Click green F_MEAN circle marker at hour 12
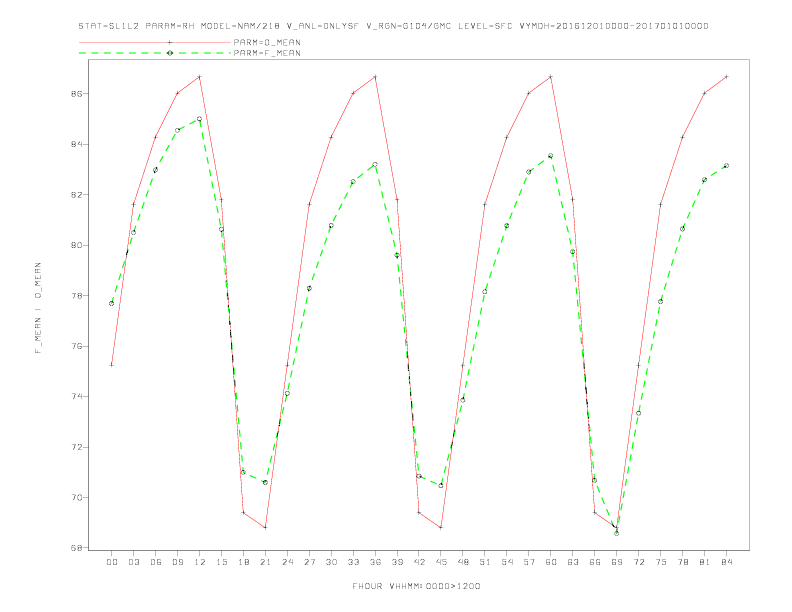This screenshot has height=612, width=792. [x=200, y=119]
